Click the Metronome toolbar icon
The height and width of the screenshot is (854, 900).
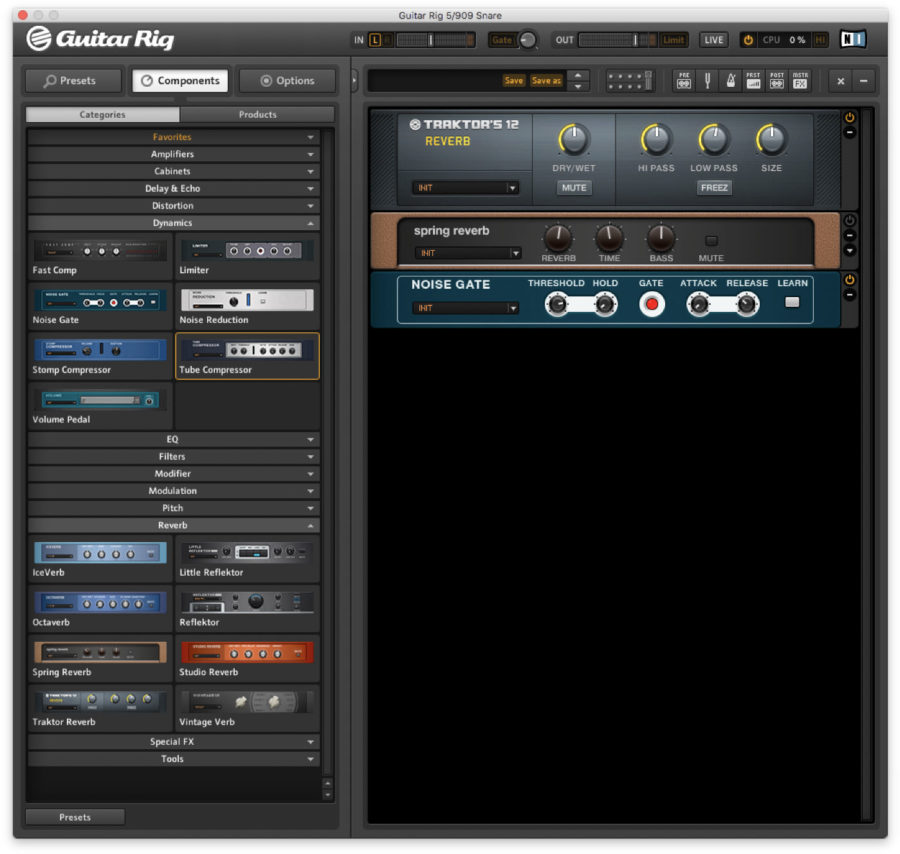(x=731, y=80)
